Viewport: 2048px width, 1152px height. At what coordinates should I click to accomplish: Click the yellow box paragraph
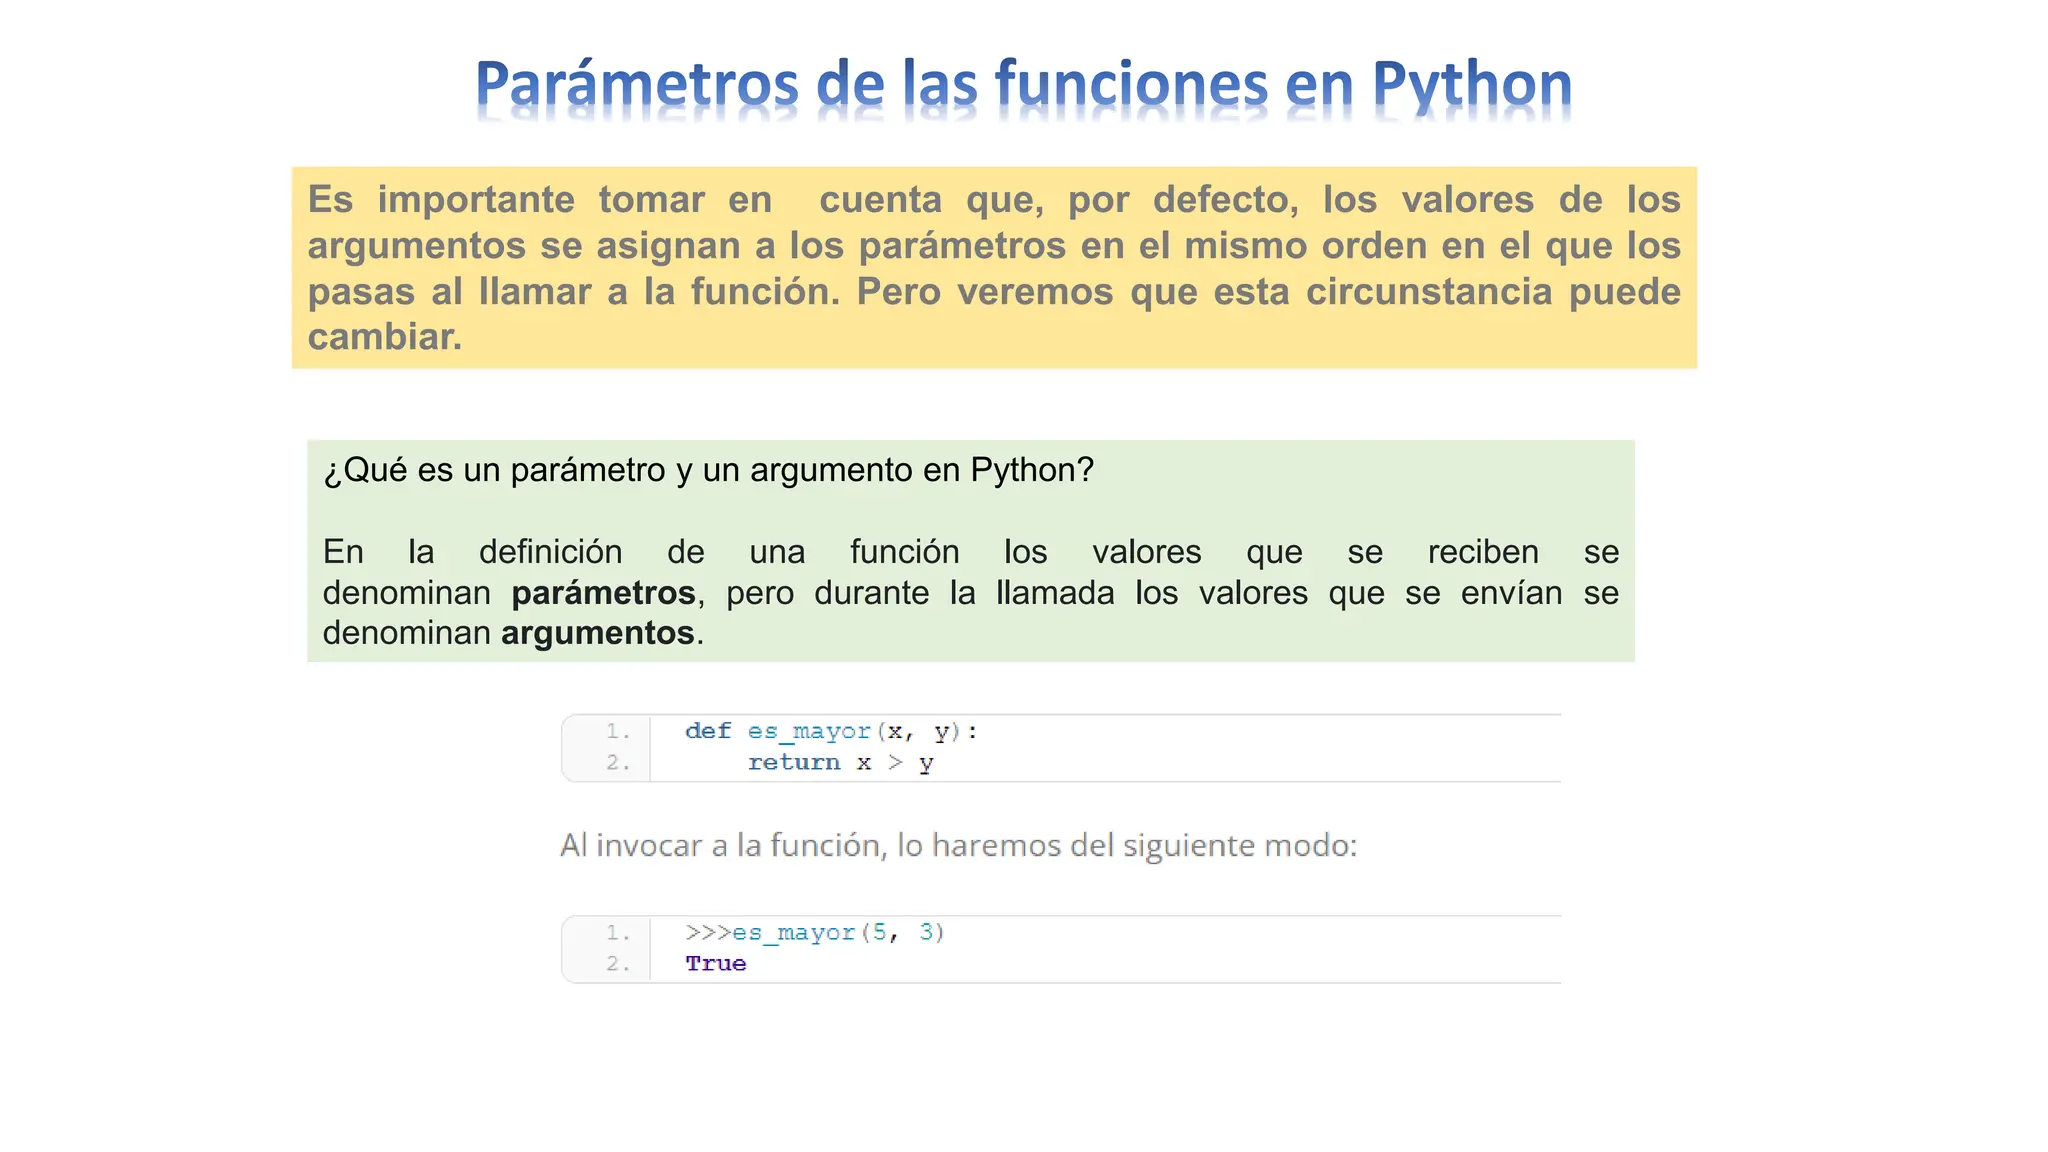point(993,267)
